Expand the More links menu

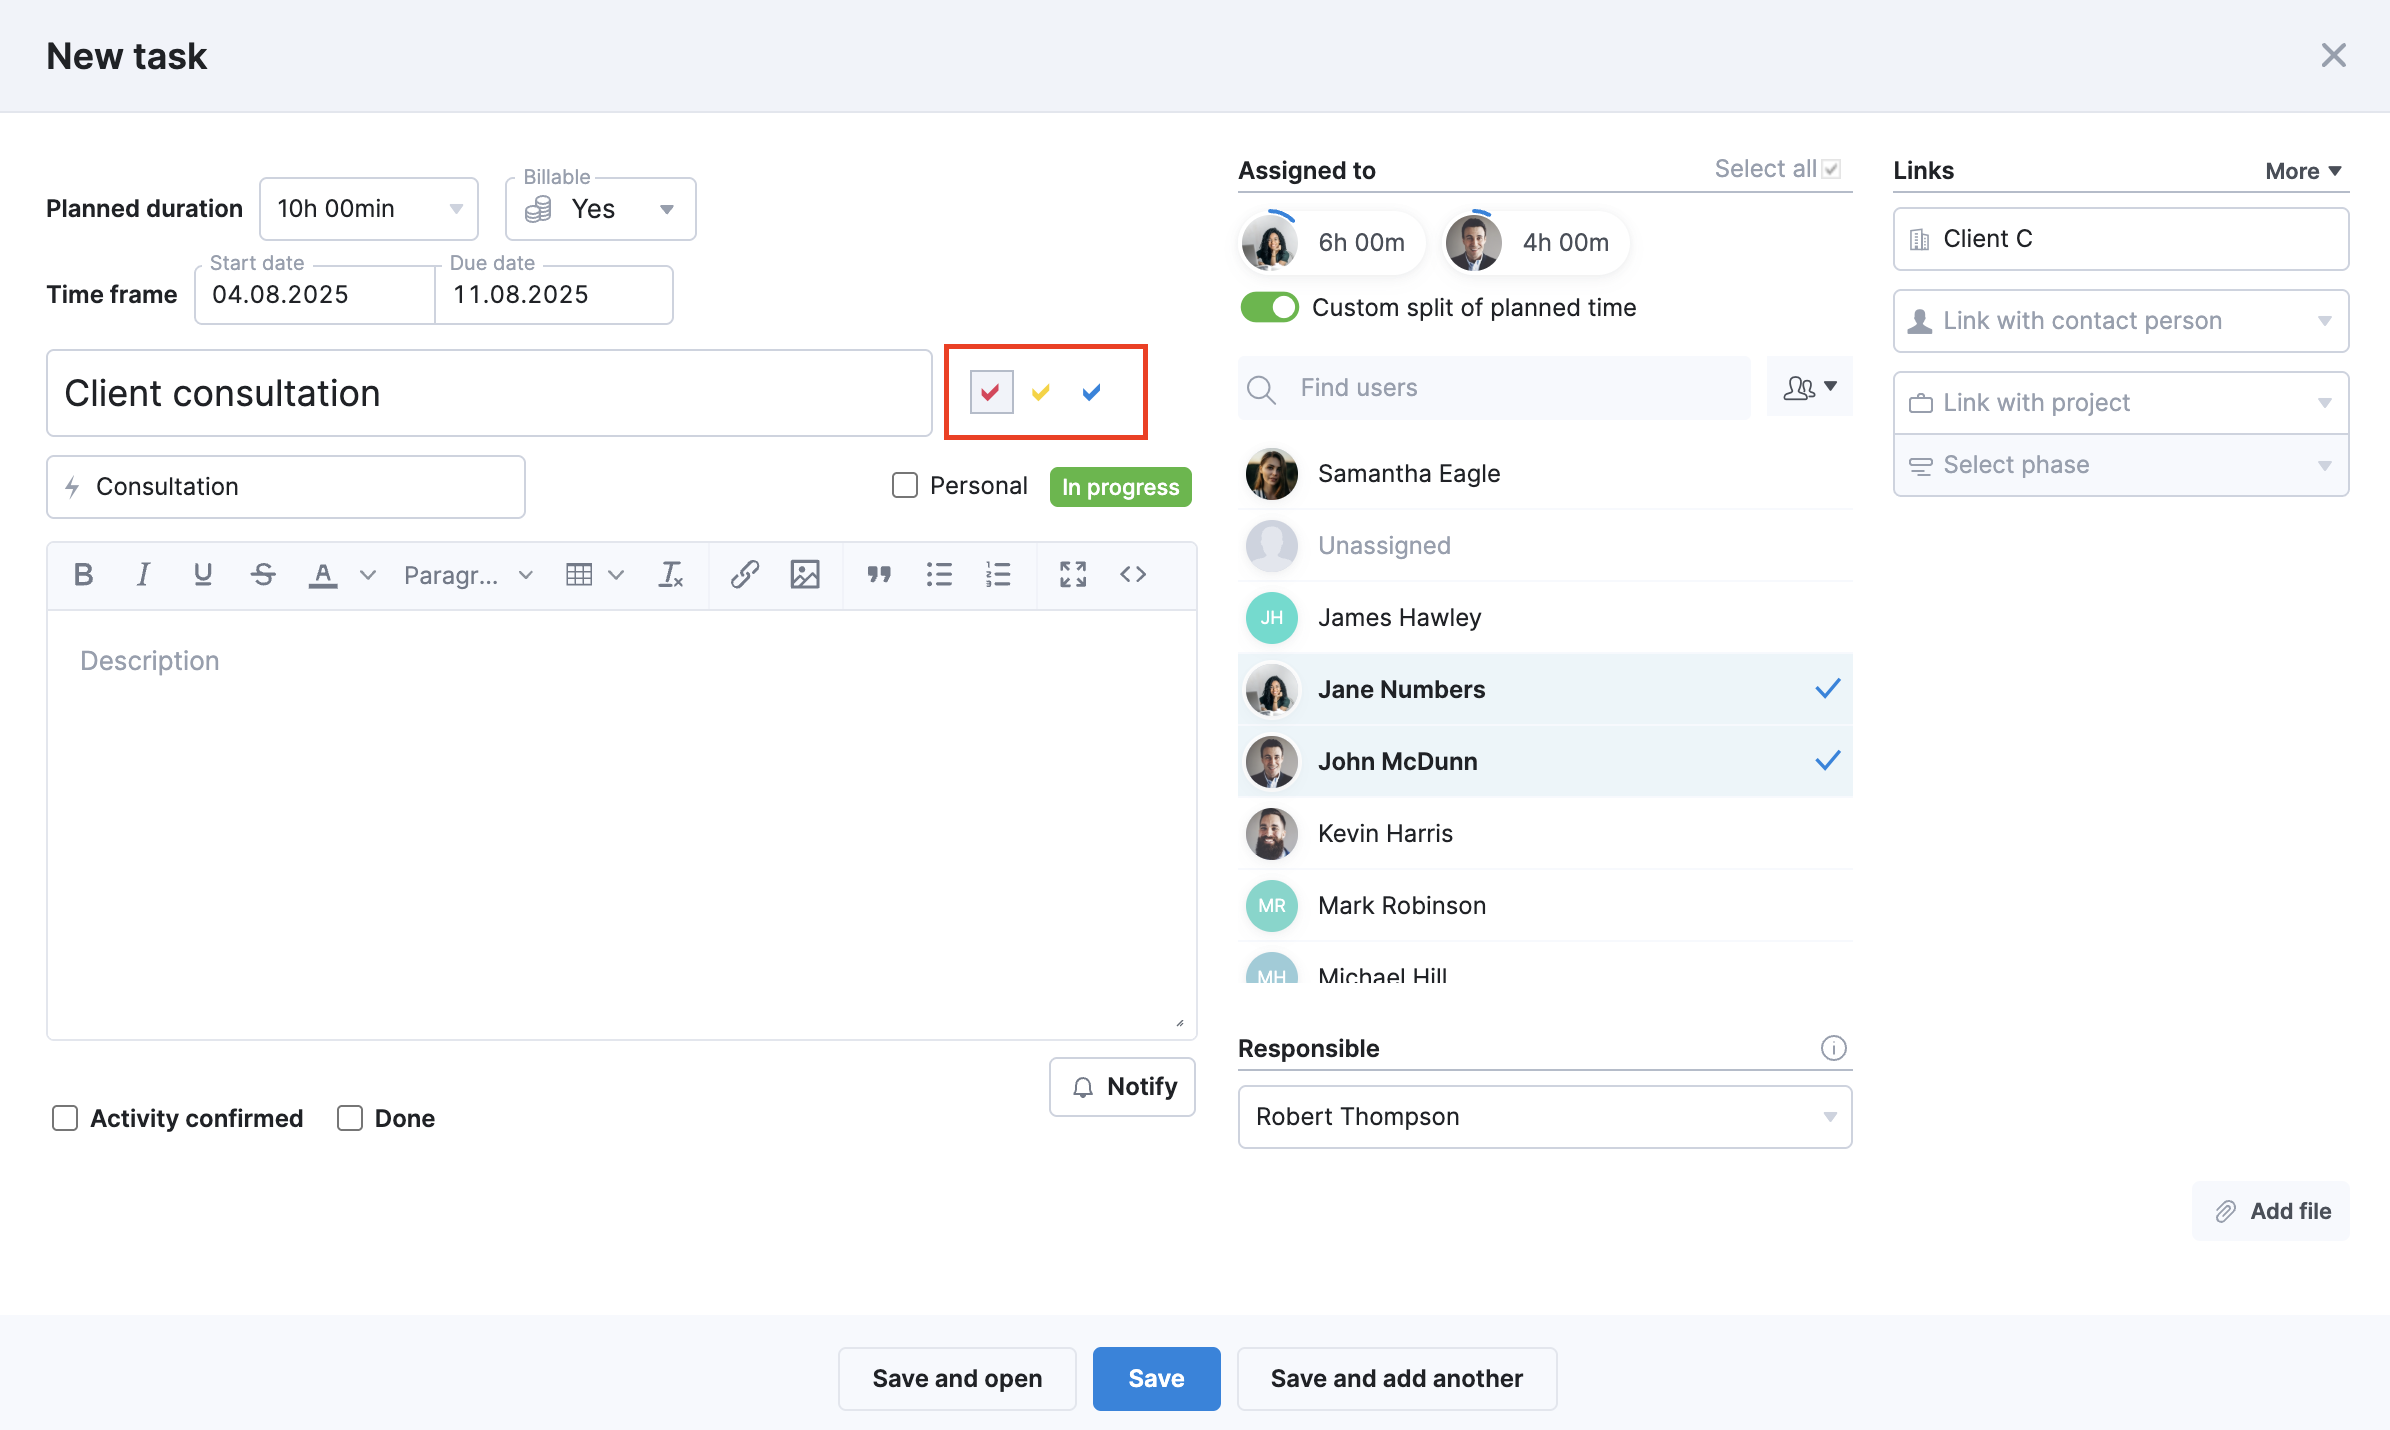(x=2303, y=171)
